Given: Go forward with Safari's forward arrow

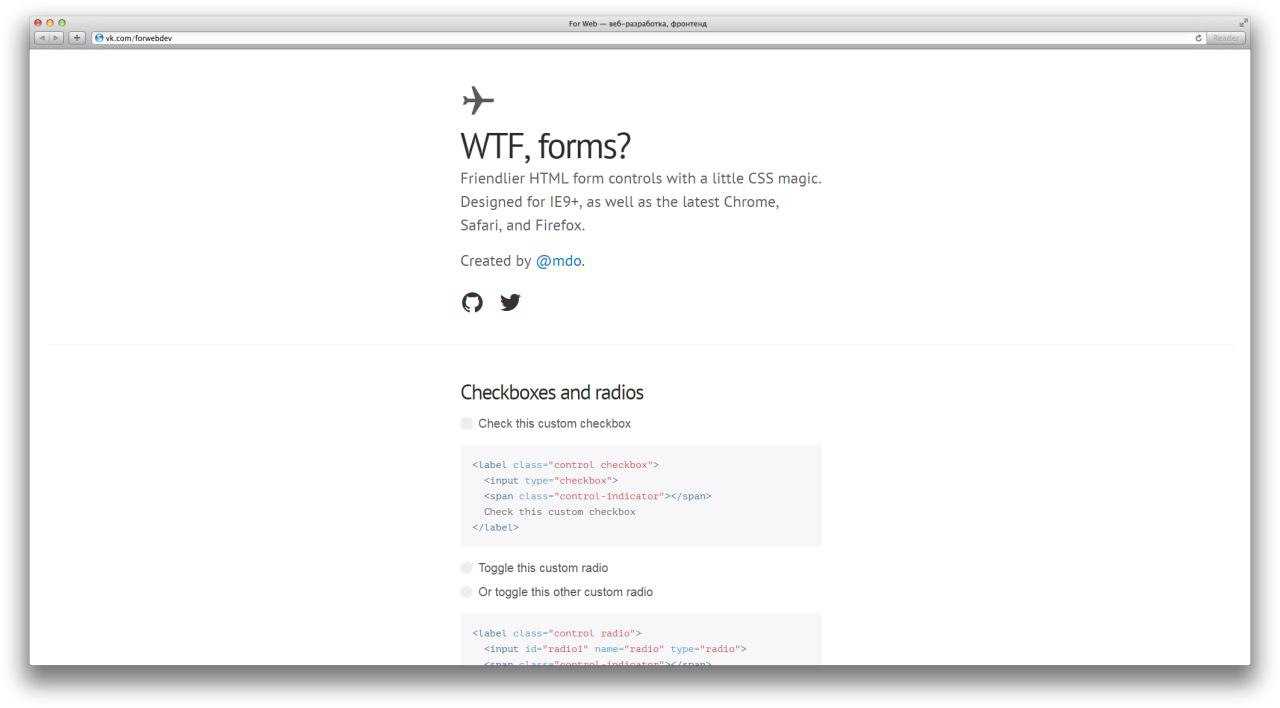Looking at the screenshot, I should pos(57,38).
